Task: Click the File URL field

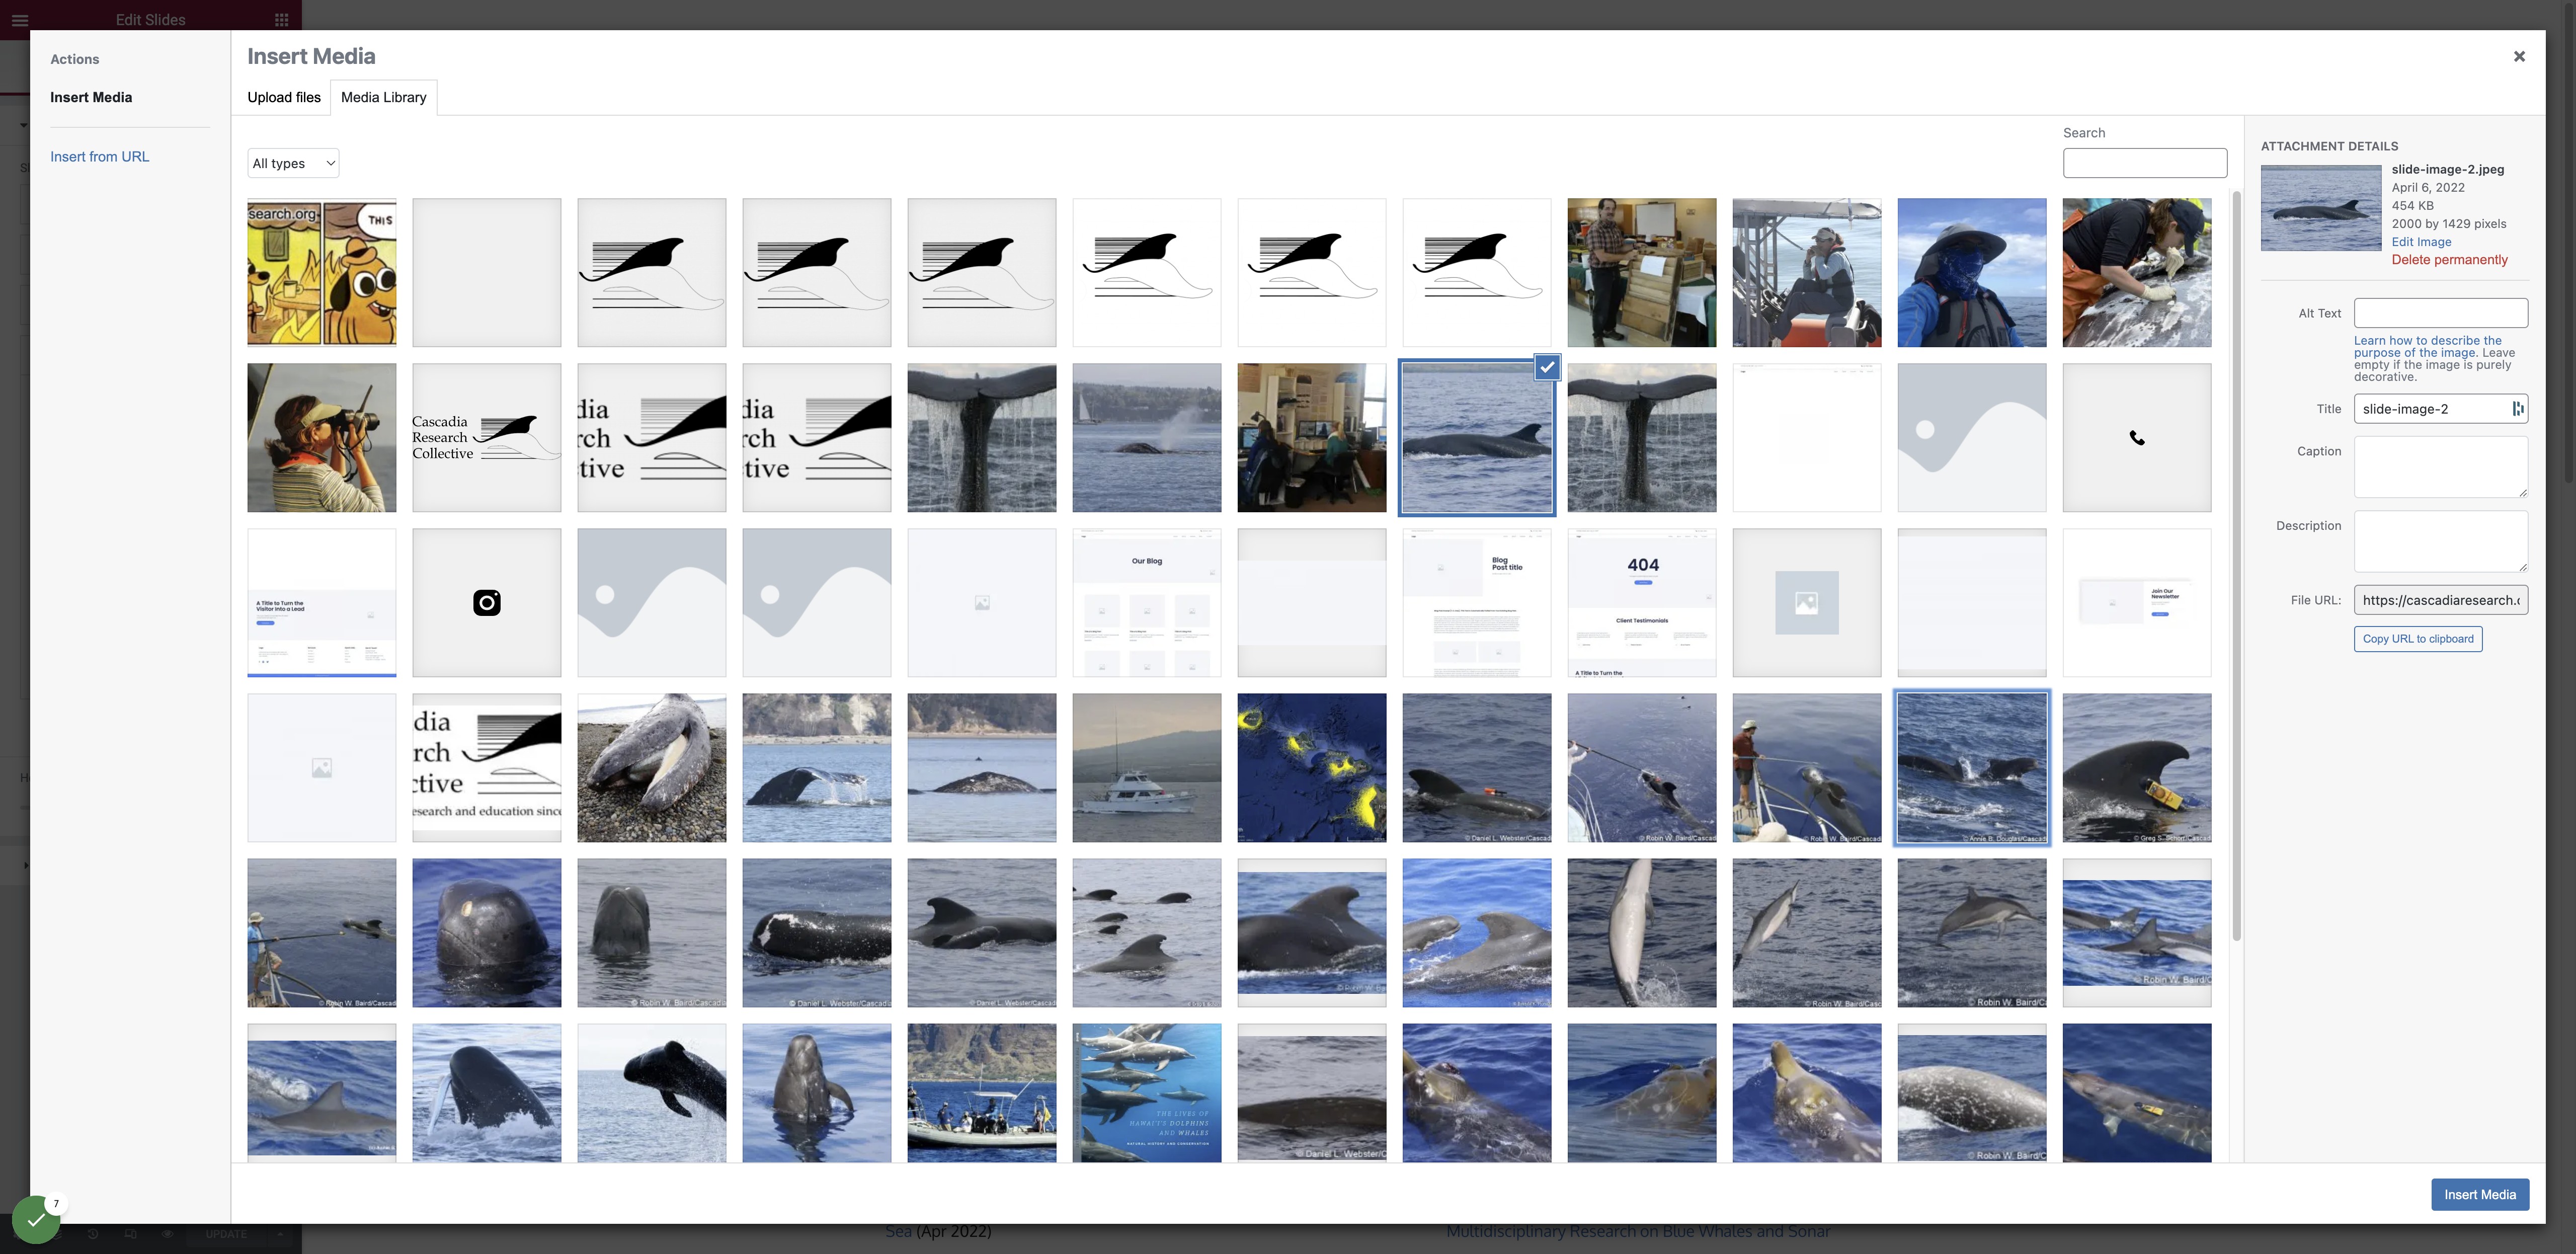Action: click(x=2440, y=600)
